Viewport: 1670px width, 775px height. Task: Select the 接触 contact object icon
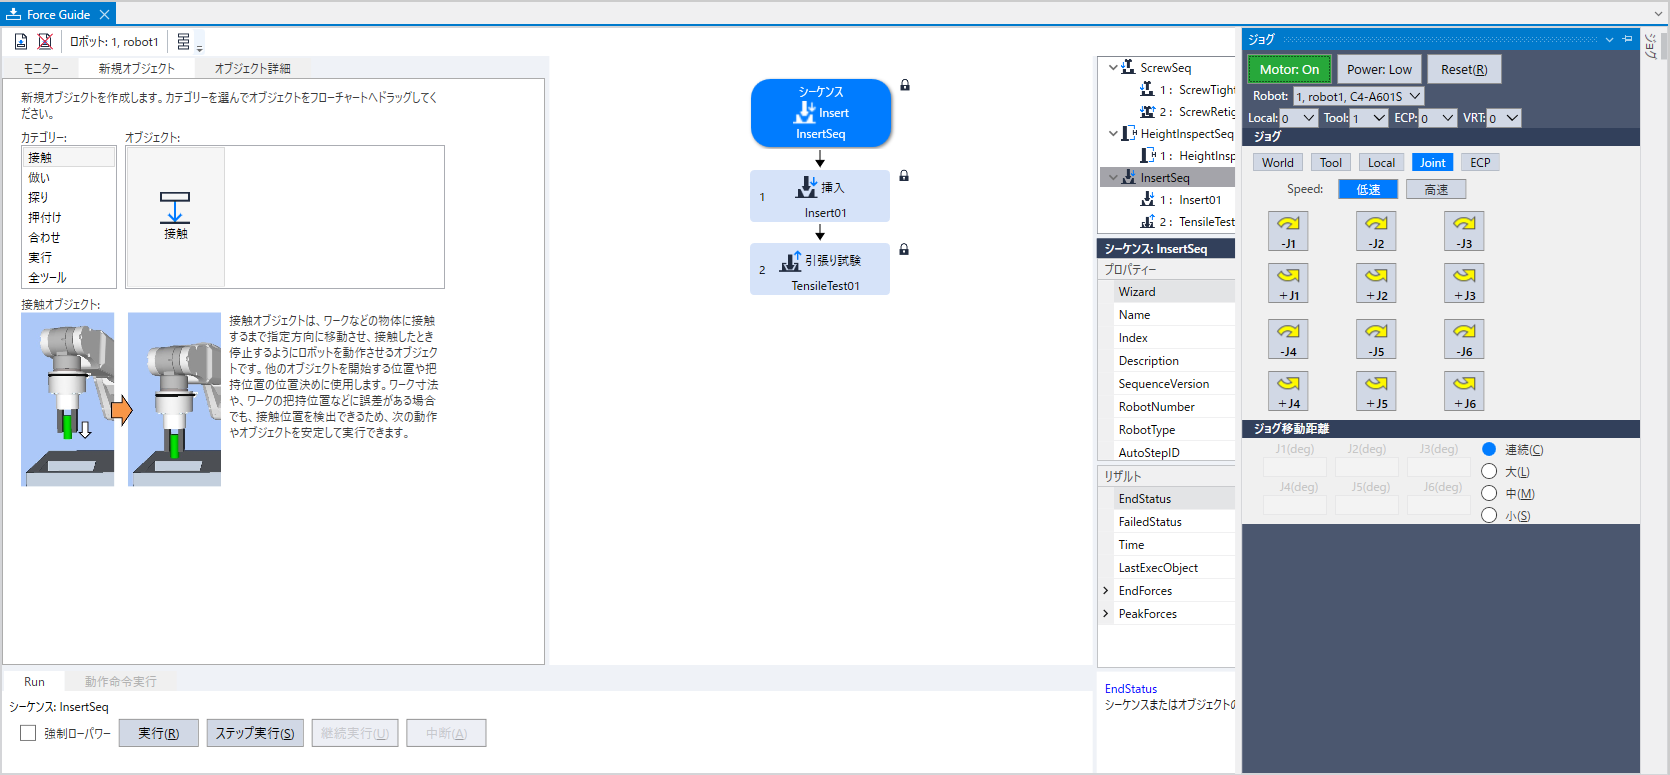[175, 215]
